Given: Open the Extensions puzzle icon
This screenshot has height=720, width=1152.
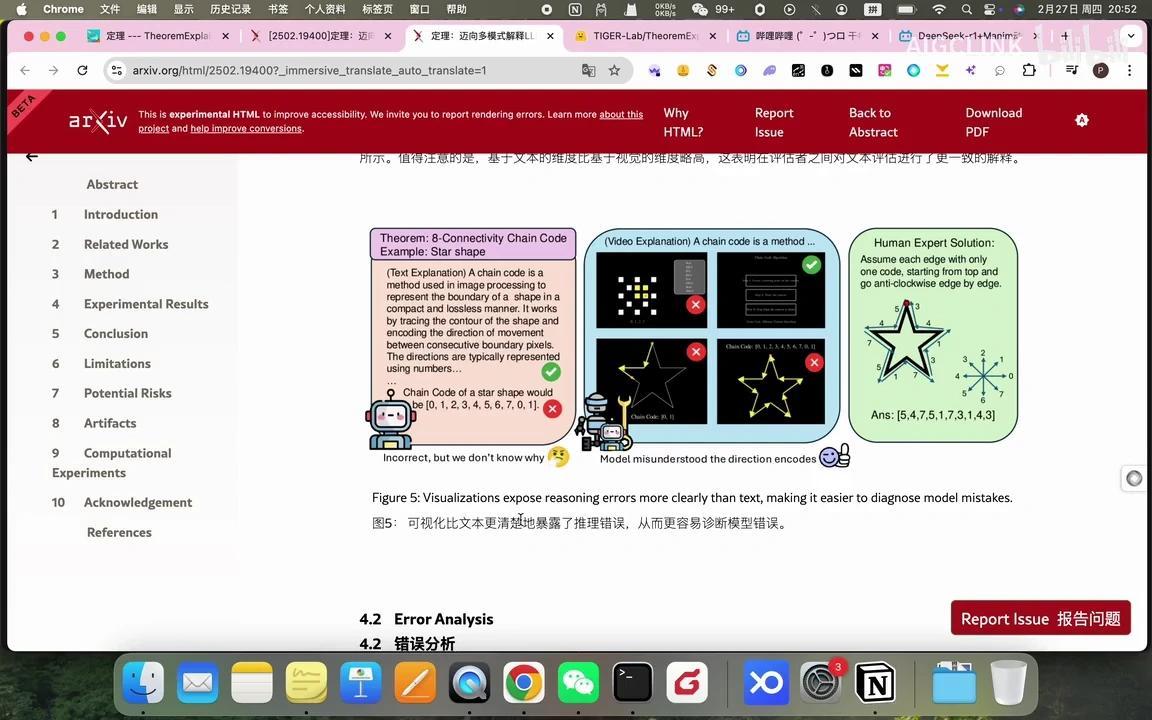Looking at the screenshot, I should pyautogui.click(x=1029, y=71).
